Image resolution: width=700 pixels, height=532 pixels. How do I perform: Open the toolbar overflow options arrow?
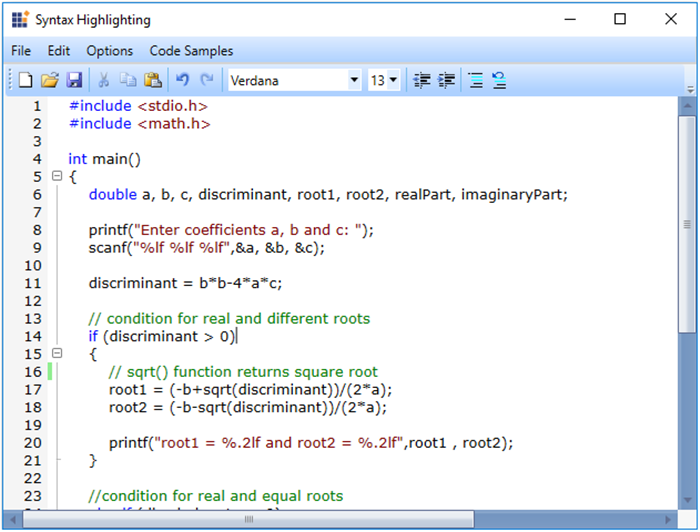(689, 87)
